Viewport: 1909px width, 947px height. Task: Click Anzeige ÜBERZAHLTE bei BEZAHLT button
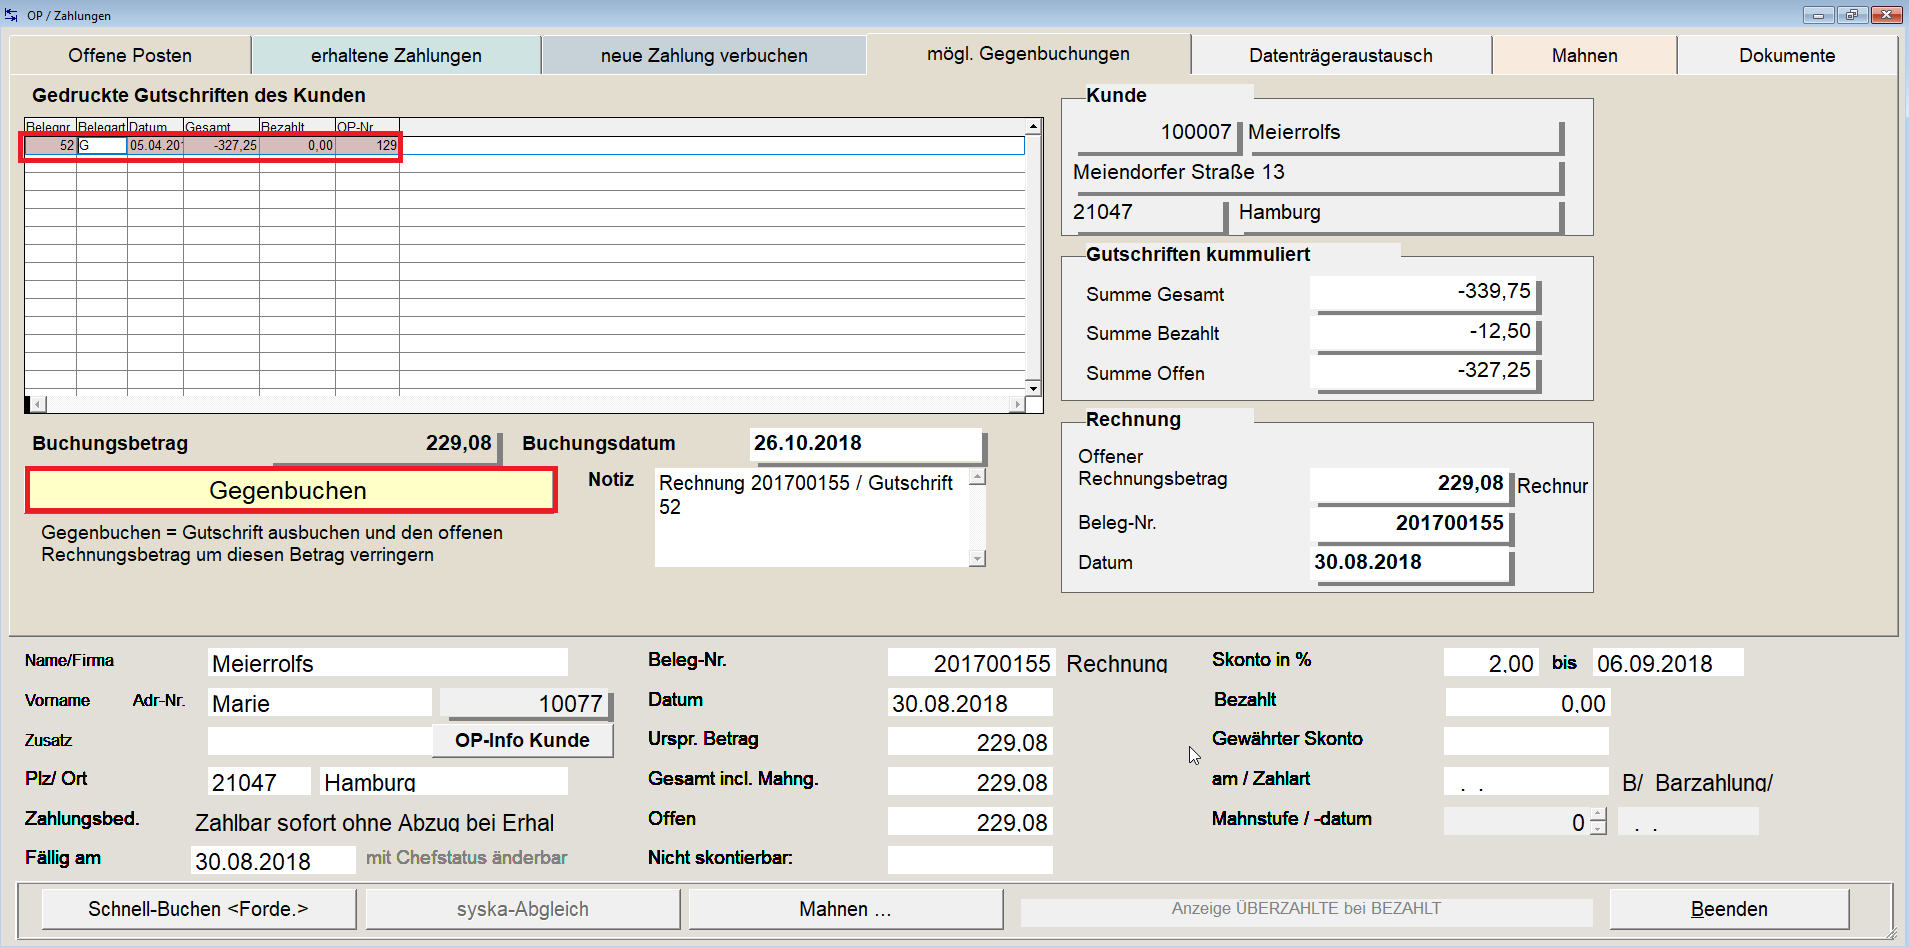[1306, 909]
